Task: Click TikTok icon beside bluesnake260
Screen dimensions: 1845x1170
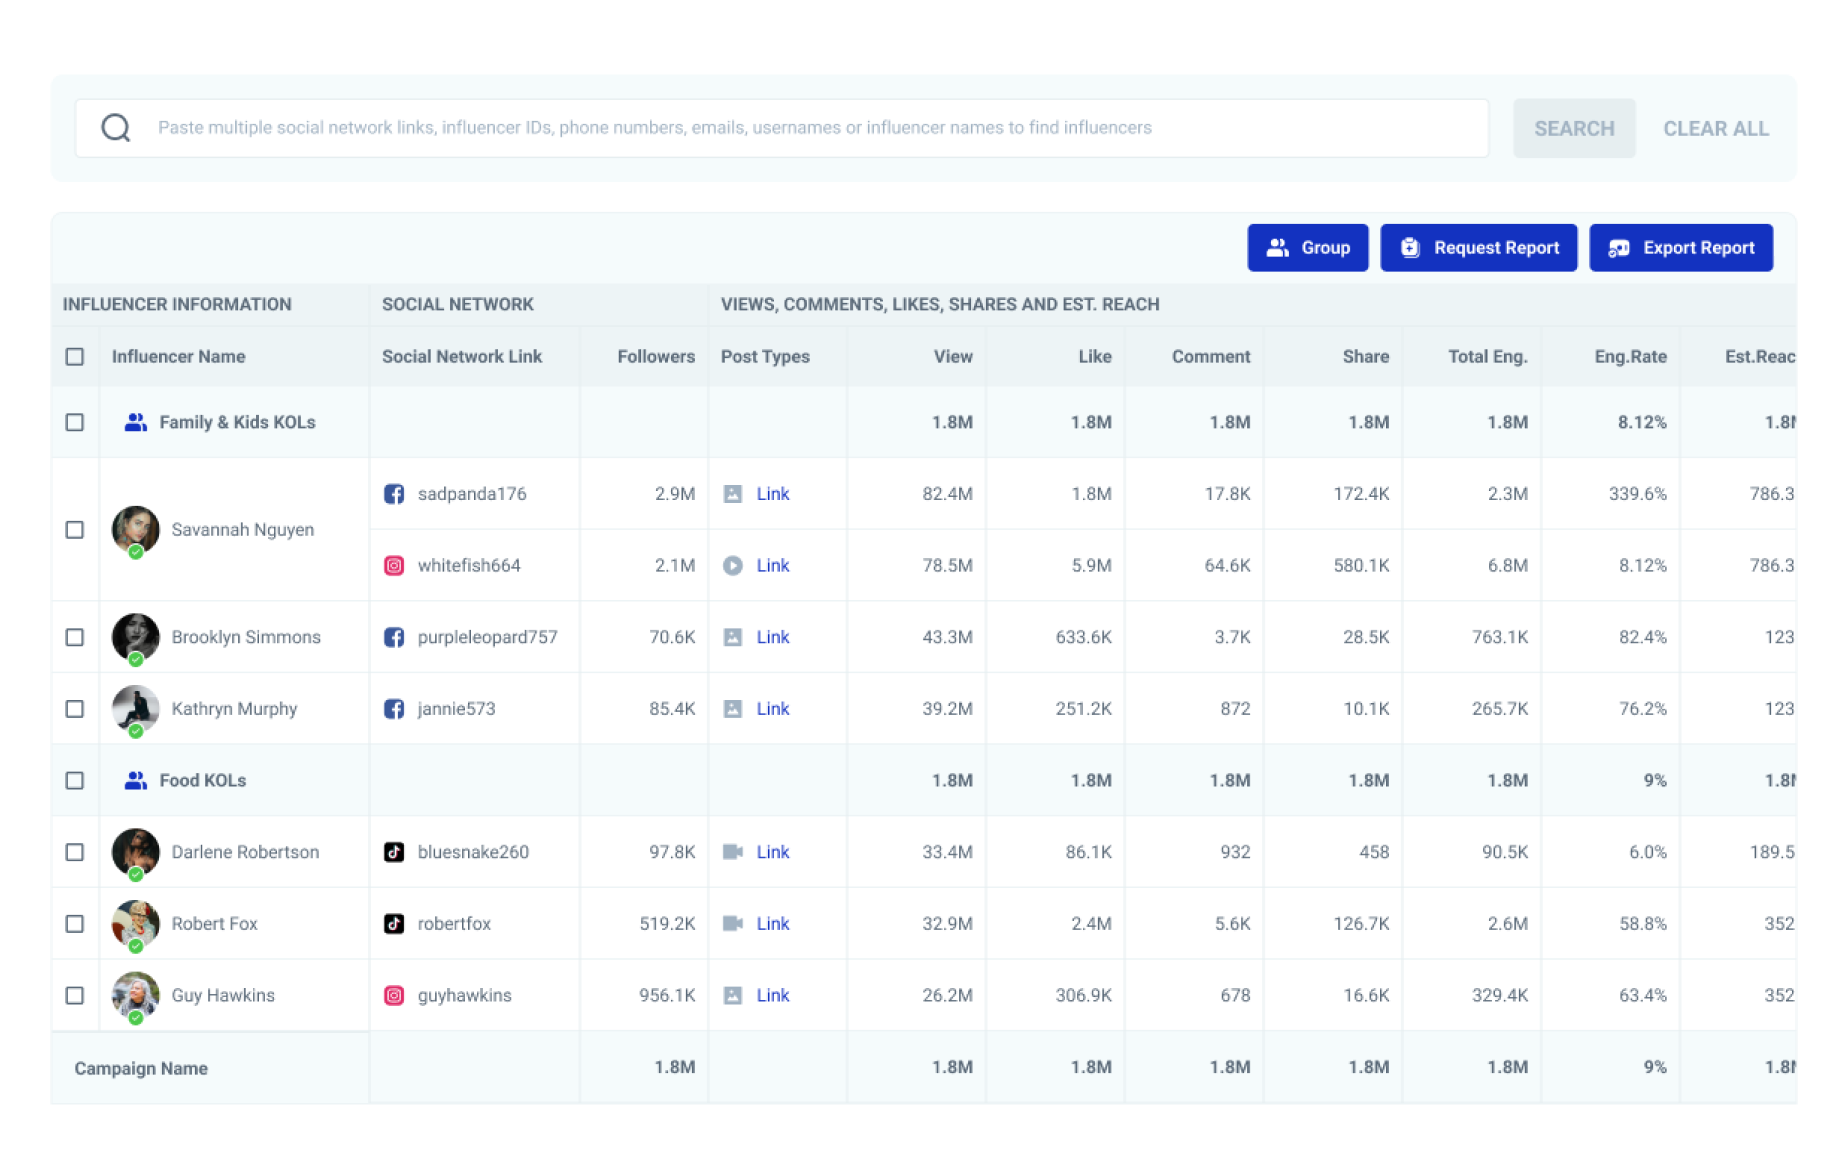Action: click(x=394, y=852)
